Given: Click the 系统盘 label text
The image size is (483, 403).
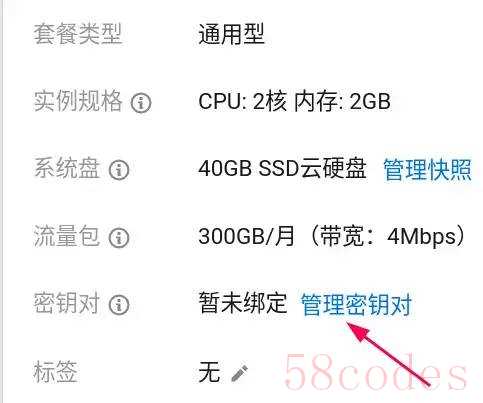Looking at the screenshot, I should pos(67,169).
